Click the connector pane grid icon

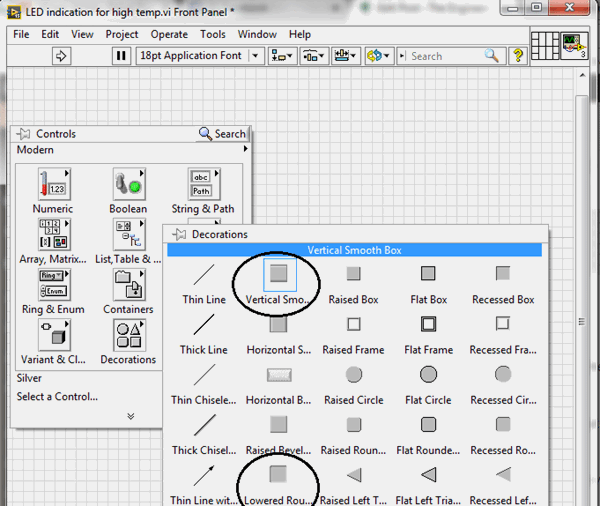545,46
